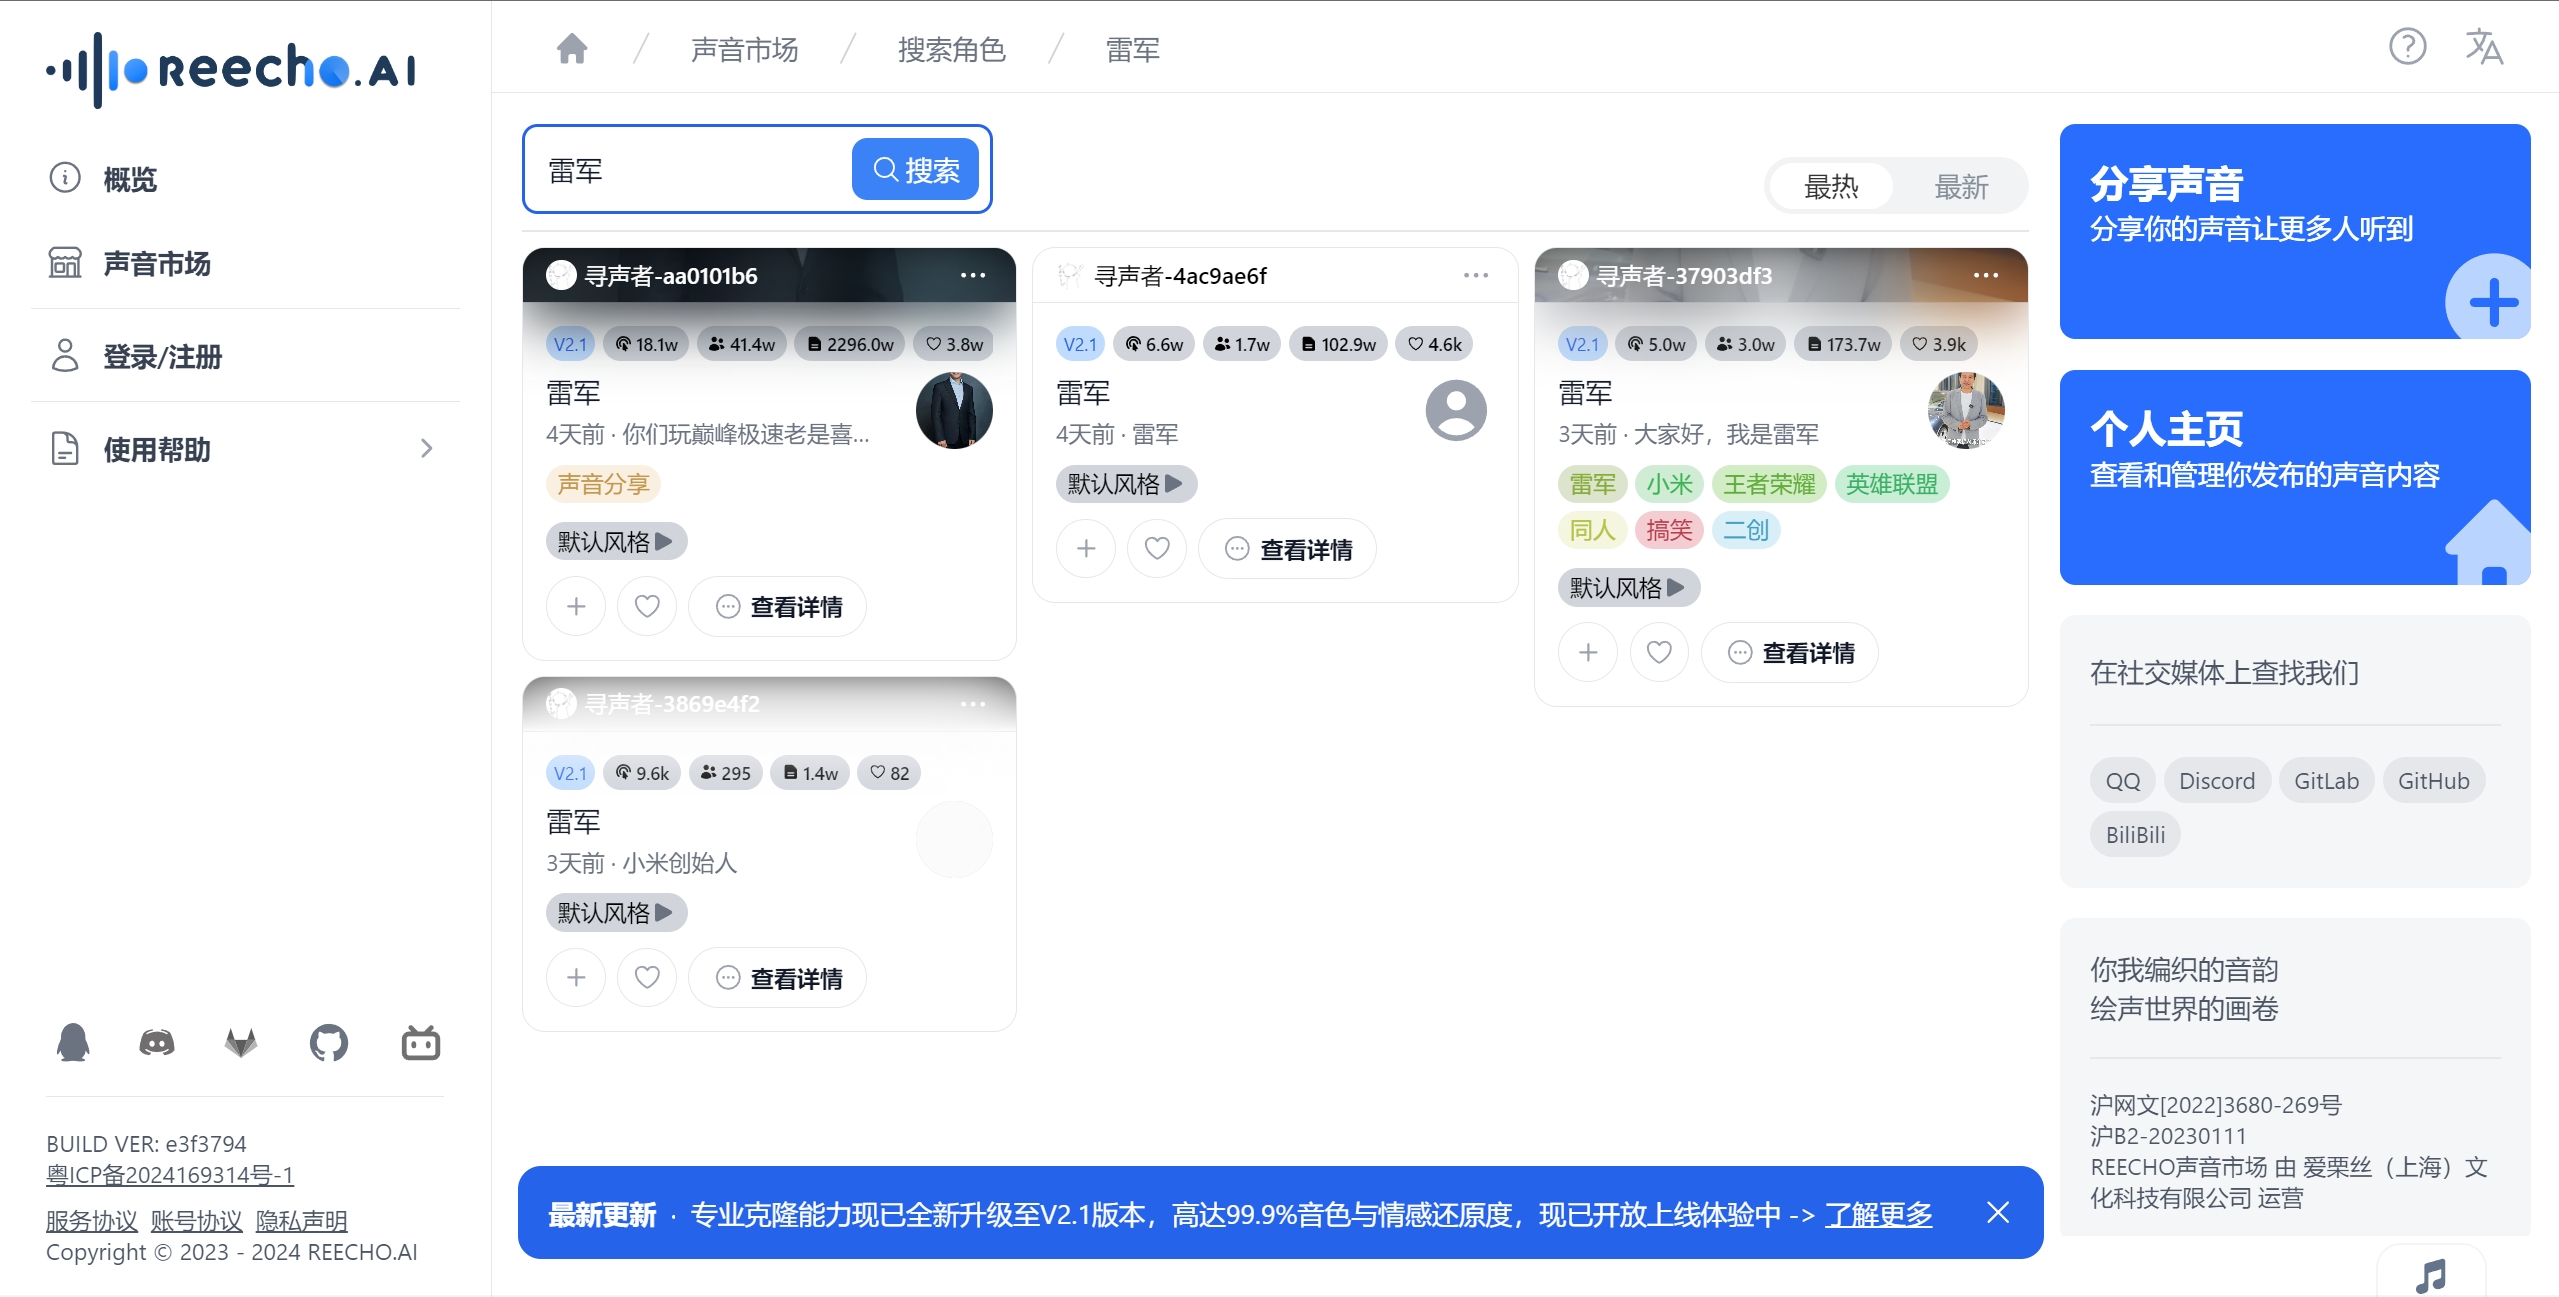Image resolution: width=2559 pixels, height=1297 pixels.
Task: Open 隐私声明 link
Action: pyautogui.click(x=301, y=1220)
